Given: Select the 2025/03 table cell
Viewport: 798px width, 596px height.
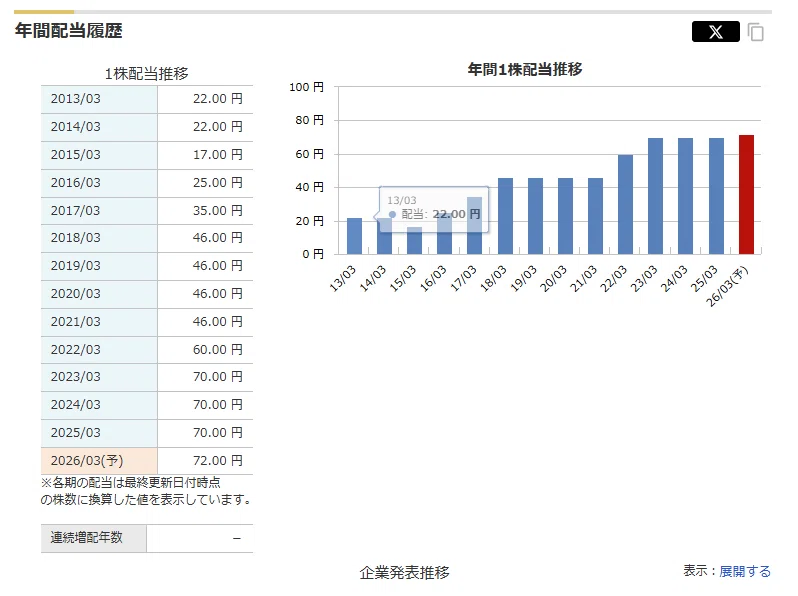Looking at the screenshot, I should [99, 433].
